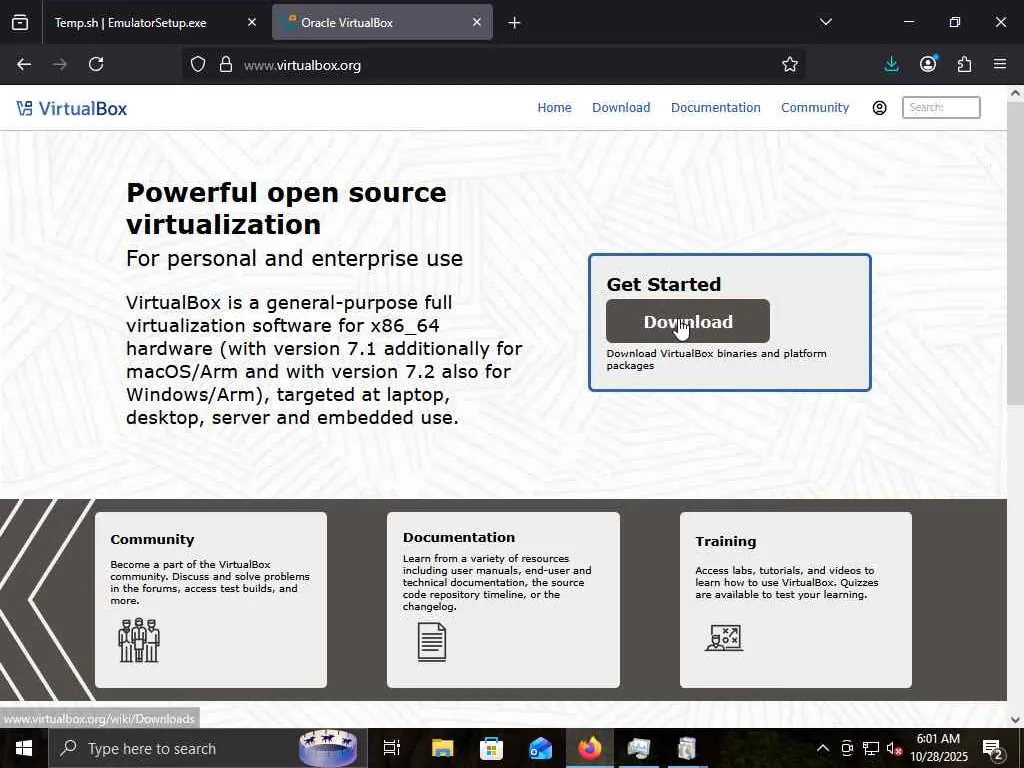Focus the site Search box

[x=941, y=107]
